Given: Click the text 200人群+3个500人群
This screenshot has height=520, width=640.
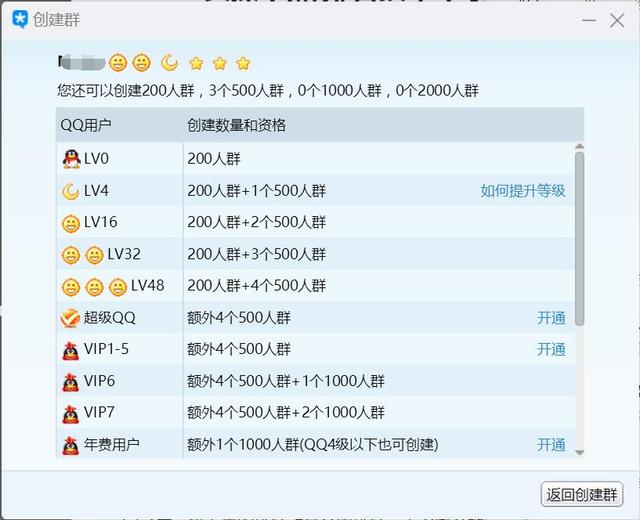Looking at the screenshot, I should 256,254.
